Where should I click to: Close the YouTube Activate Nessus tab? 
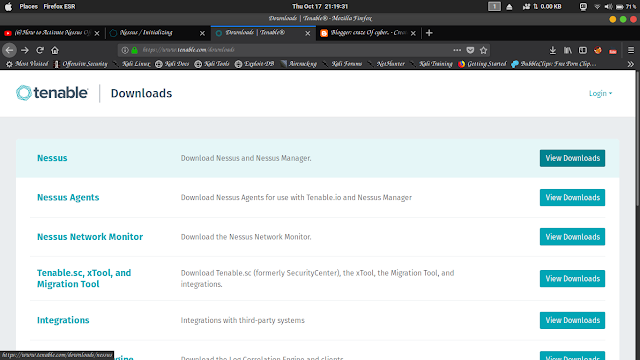click(x=97, y=33)
